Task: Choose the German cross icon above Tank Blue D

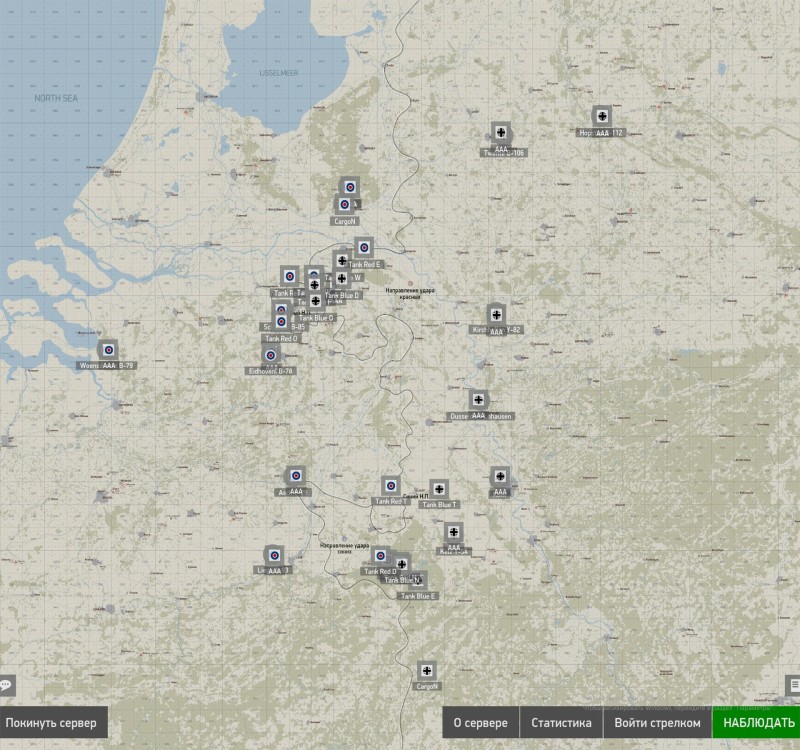Action: point(342,278)
